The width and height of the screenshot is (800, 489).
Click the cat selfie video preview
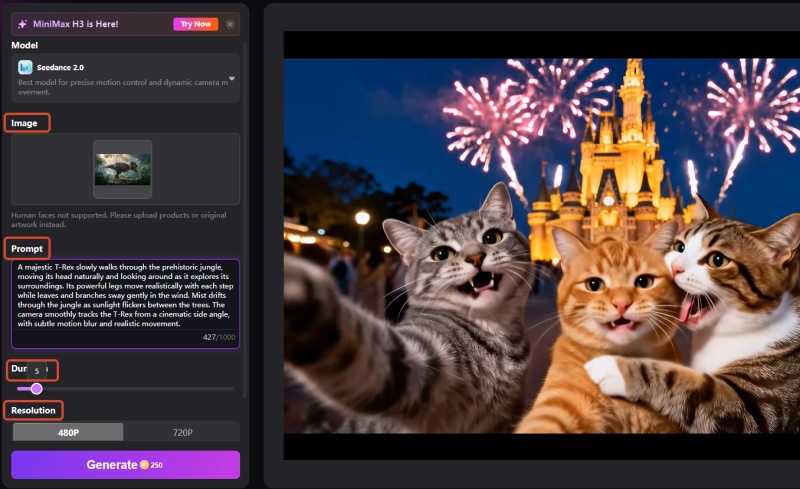point(542,246)
